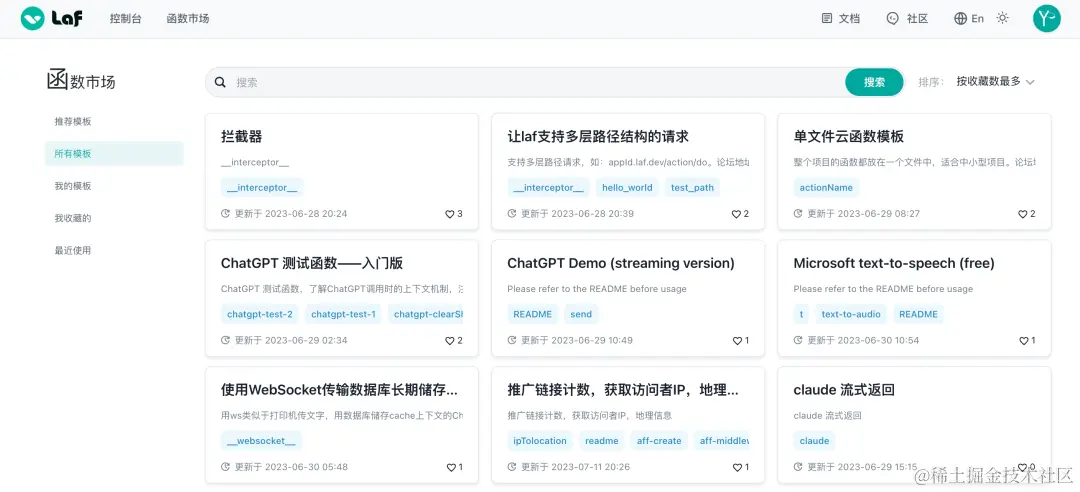The image size is (1080, 492).
Task: Click clock icon on ChatGPT Demo card
Action: [512, 340]
